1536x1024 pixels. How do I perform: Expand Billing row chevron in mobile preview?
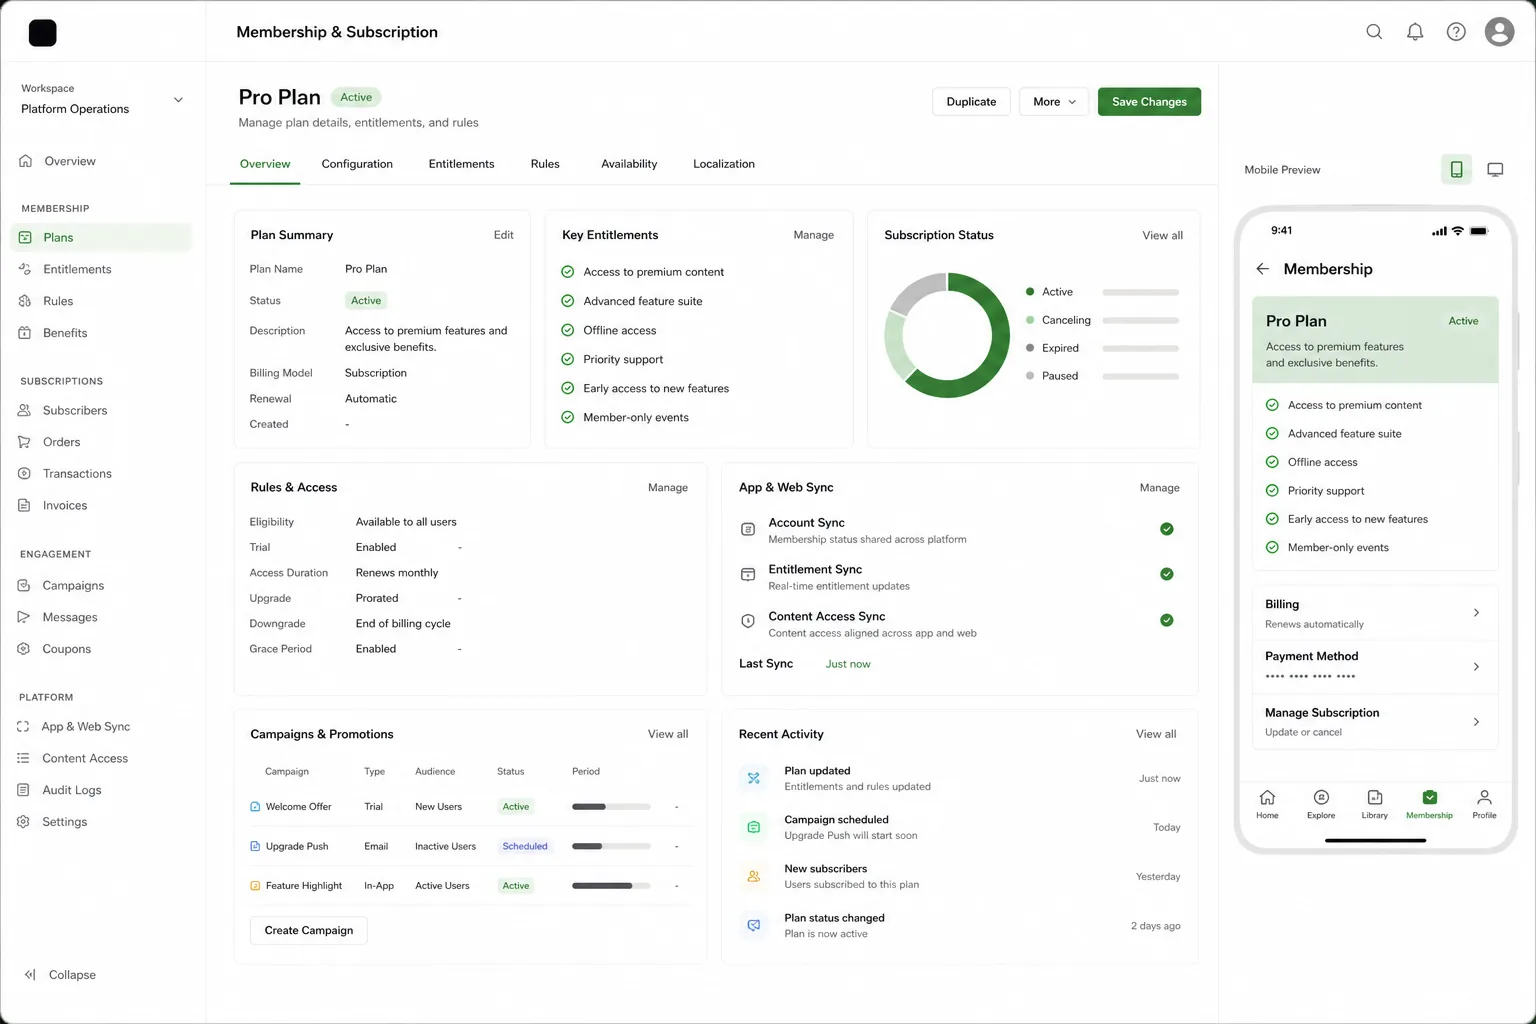click(x=1476, y=612)
